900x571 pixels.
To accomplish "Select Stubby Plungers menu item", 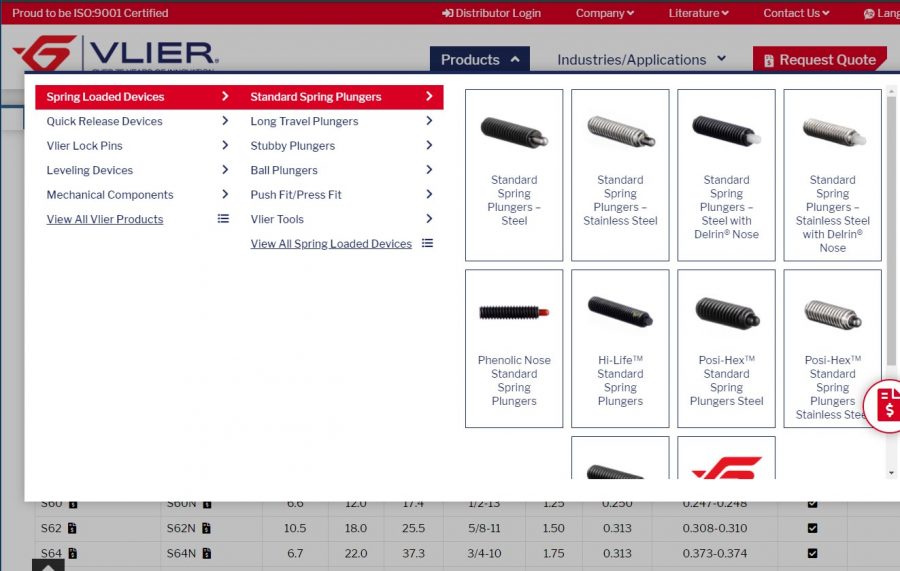I will pos(341,146).
